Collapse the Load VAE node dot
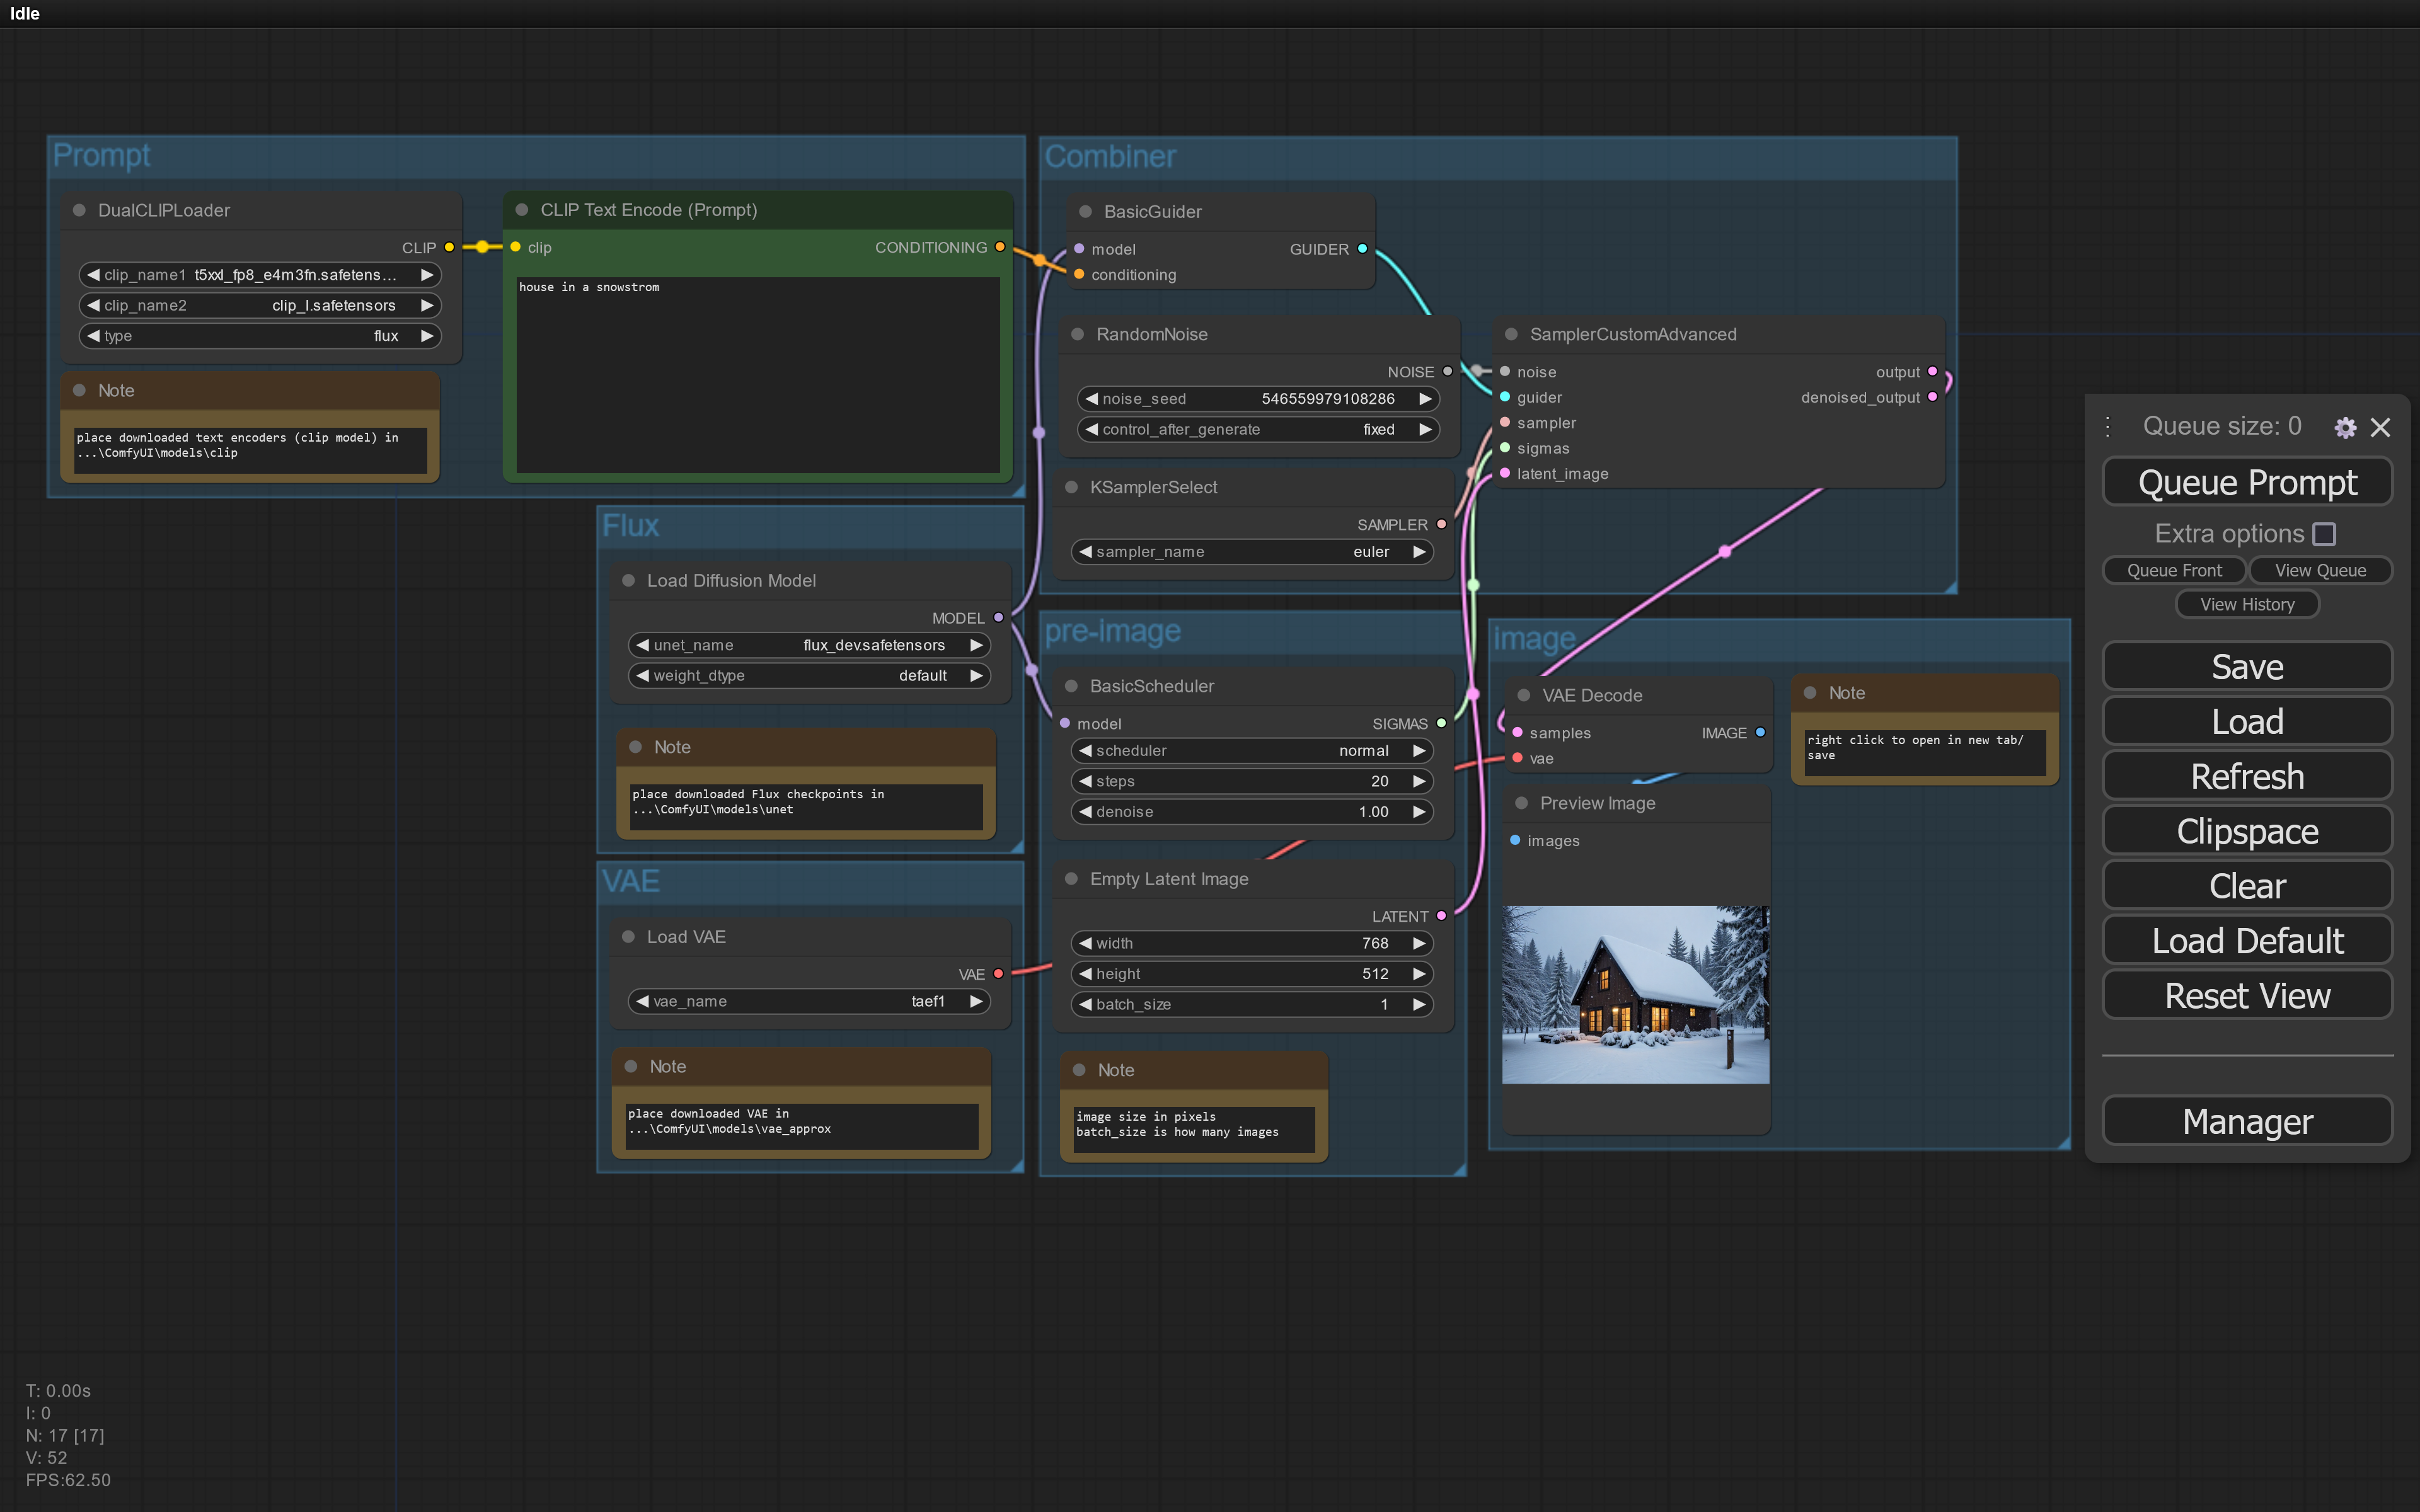 point(628,936)
